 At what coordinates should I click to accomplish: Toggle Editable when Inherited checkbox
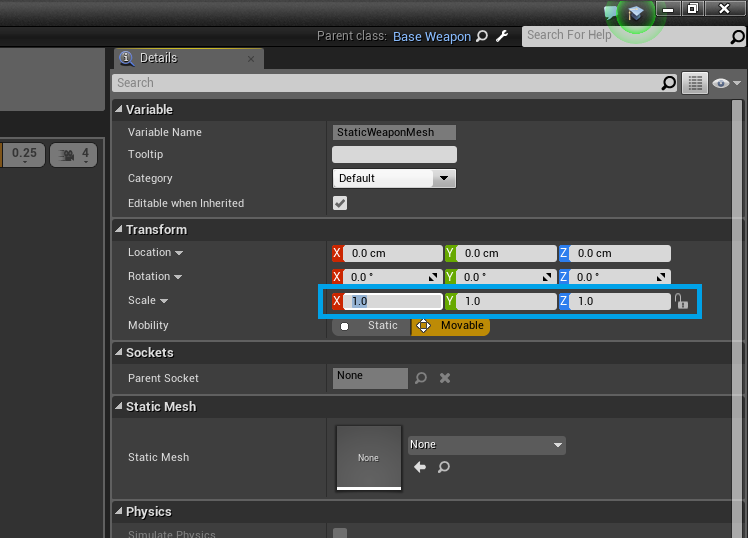pos(340,203)
